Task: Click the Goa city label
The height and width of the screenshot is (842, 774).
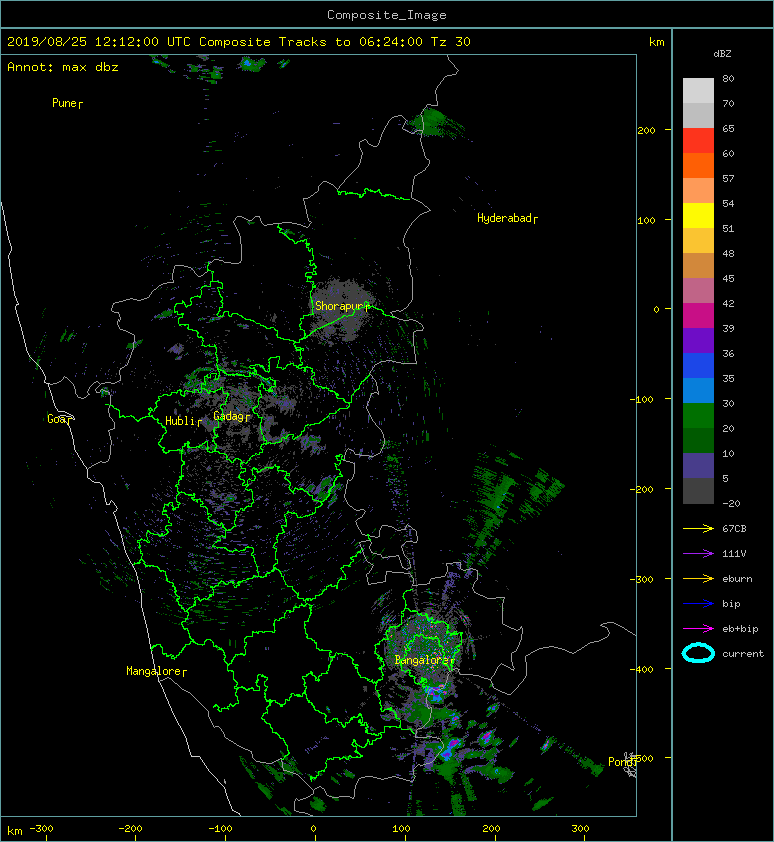Action: 59,419
